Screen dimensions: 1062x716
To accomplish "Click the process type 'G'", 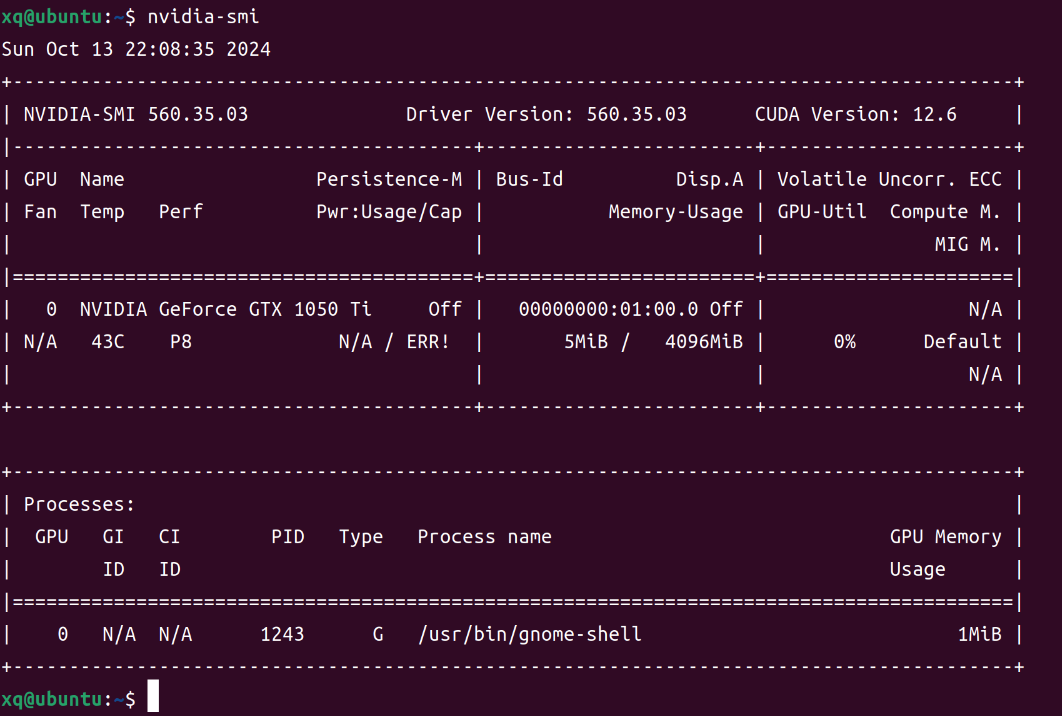I will pyautogui.click(x=378, y=634).
